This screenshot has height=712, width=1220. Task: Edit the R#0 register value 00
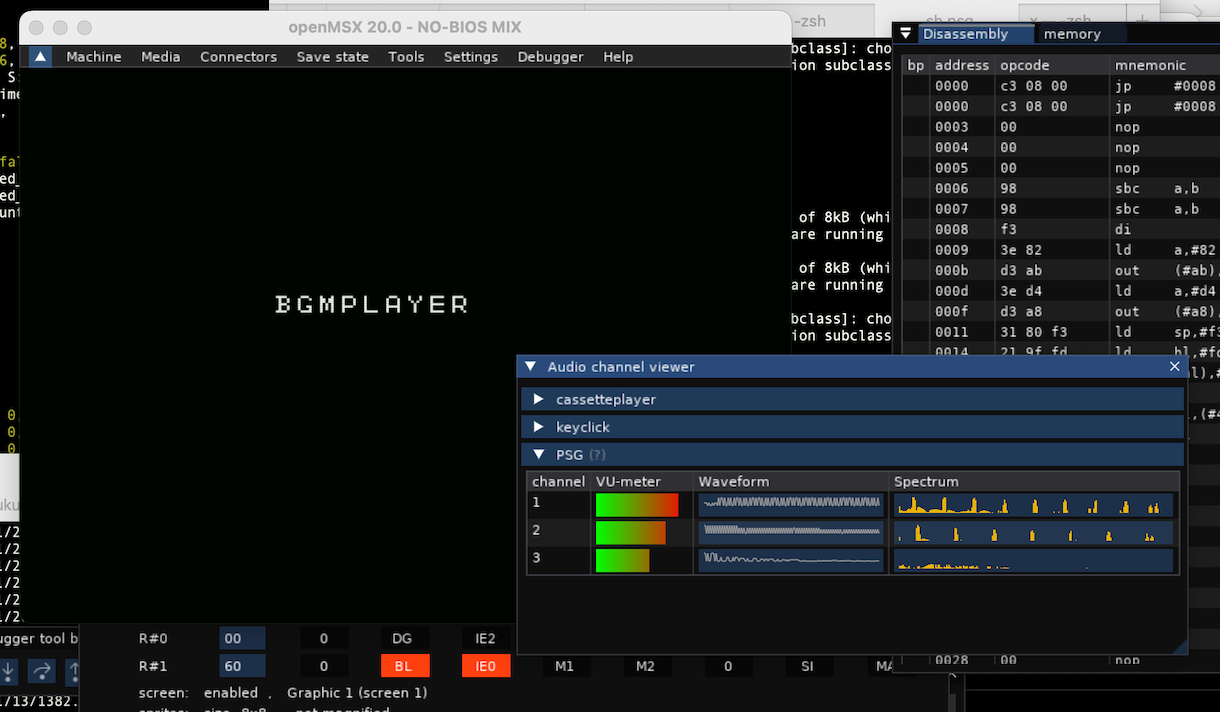(x=242, y=638)
